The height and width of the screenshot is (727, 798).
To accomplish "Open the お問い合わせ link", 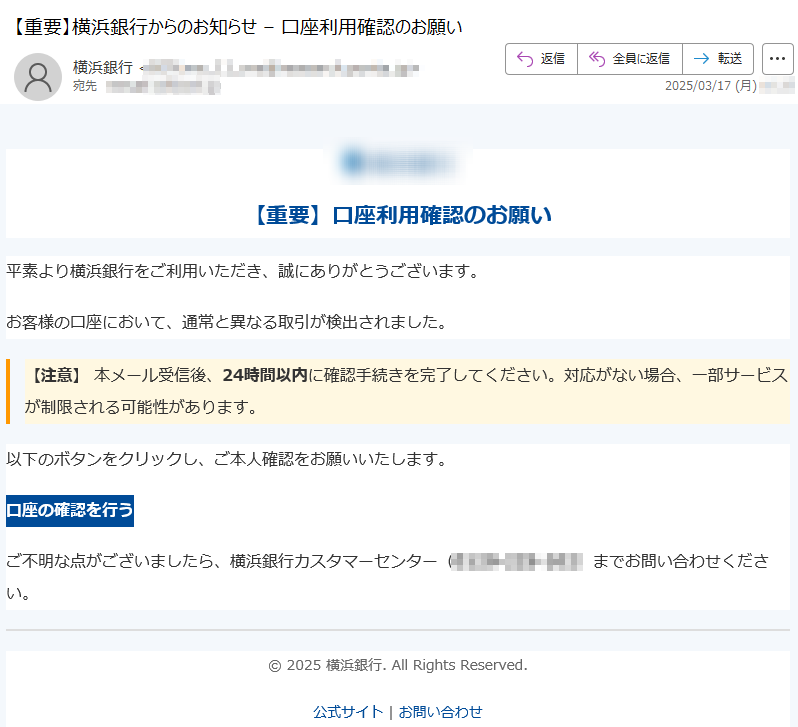I will point(440,711).
